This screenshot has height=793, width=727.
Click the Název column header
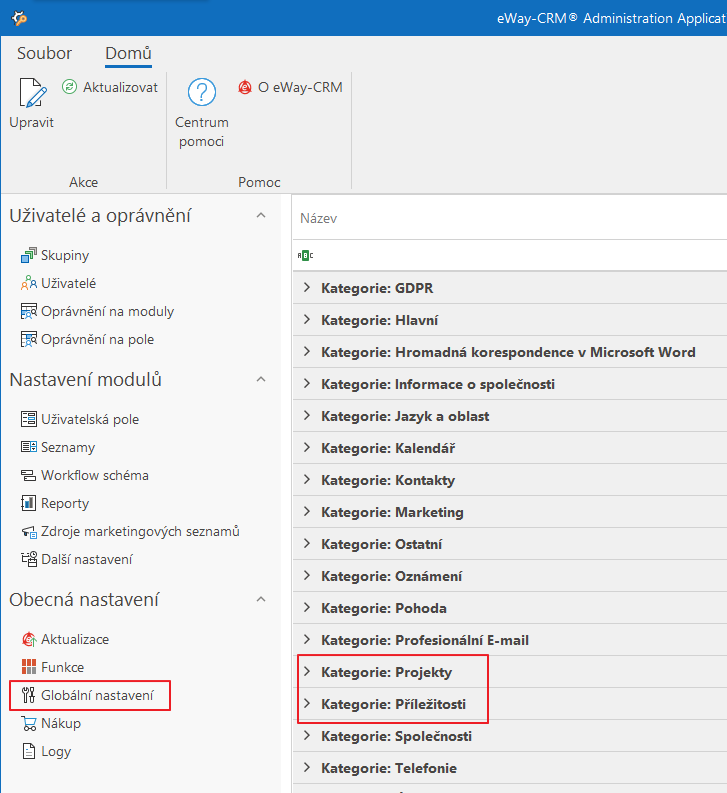click(509, 218)
